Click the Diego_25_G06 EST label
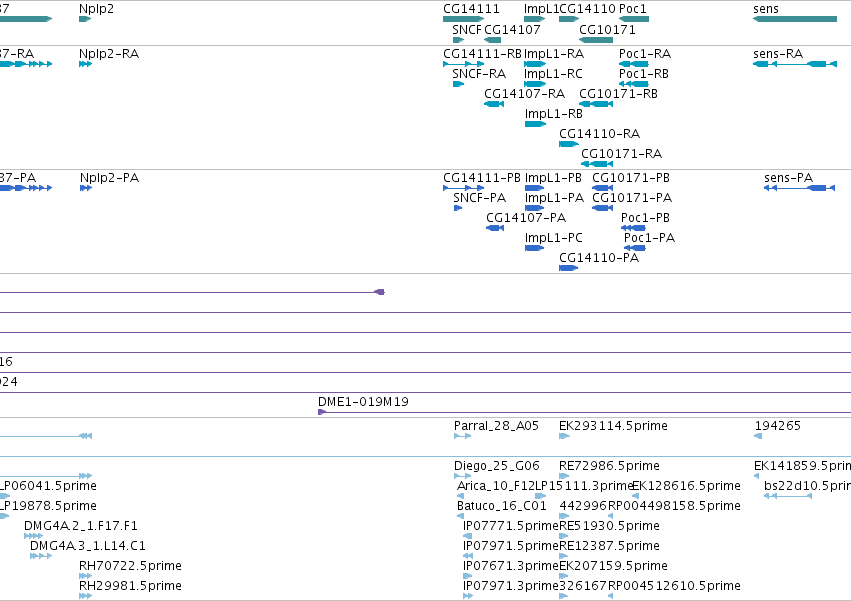This screenshot has width=851, height=601. [x=497, y=466]
